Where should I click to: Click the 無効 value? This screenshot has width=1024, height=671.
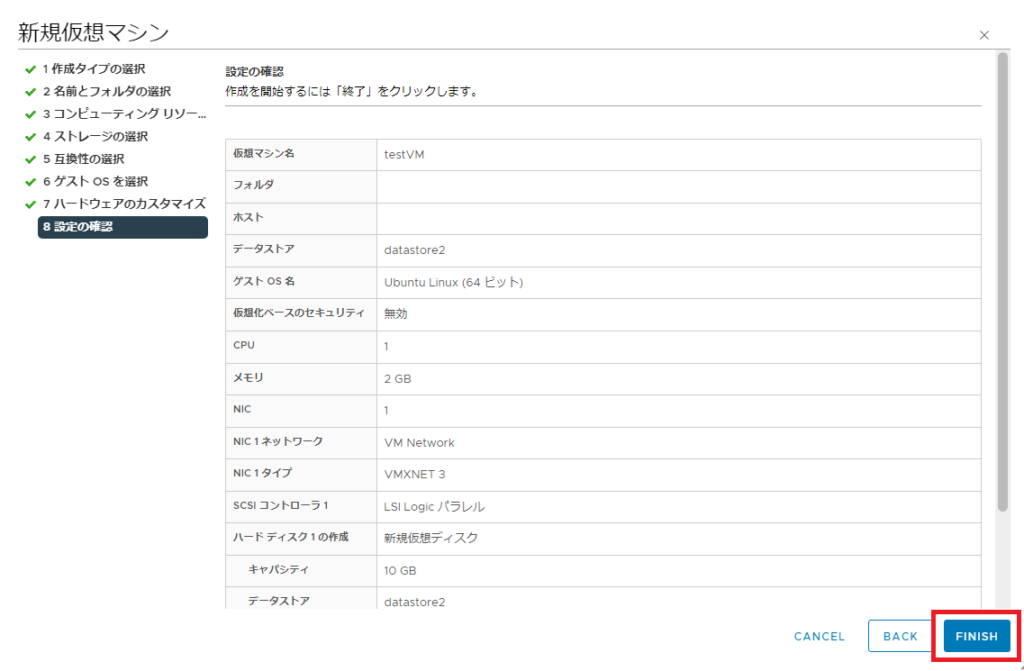point(395,314)
